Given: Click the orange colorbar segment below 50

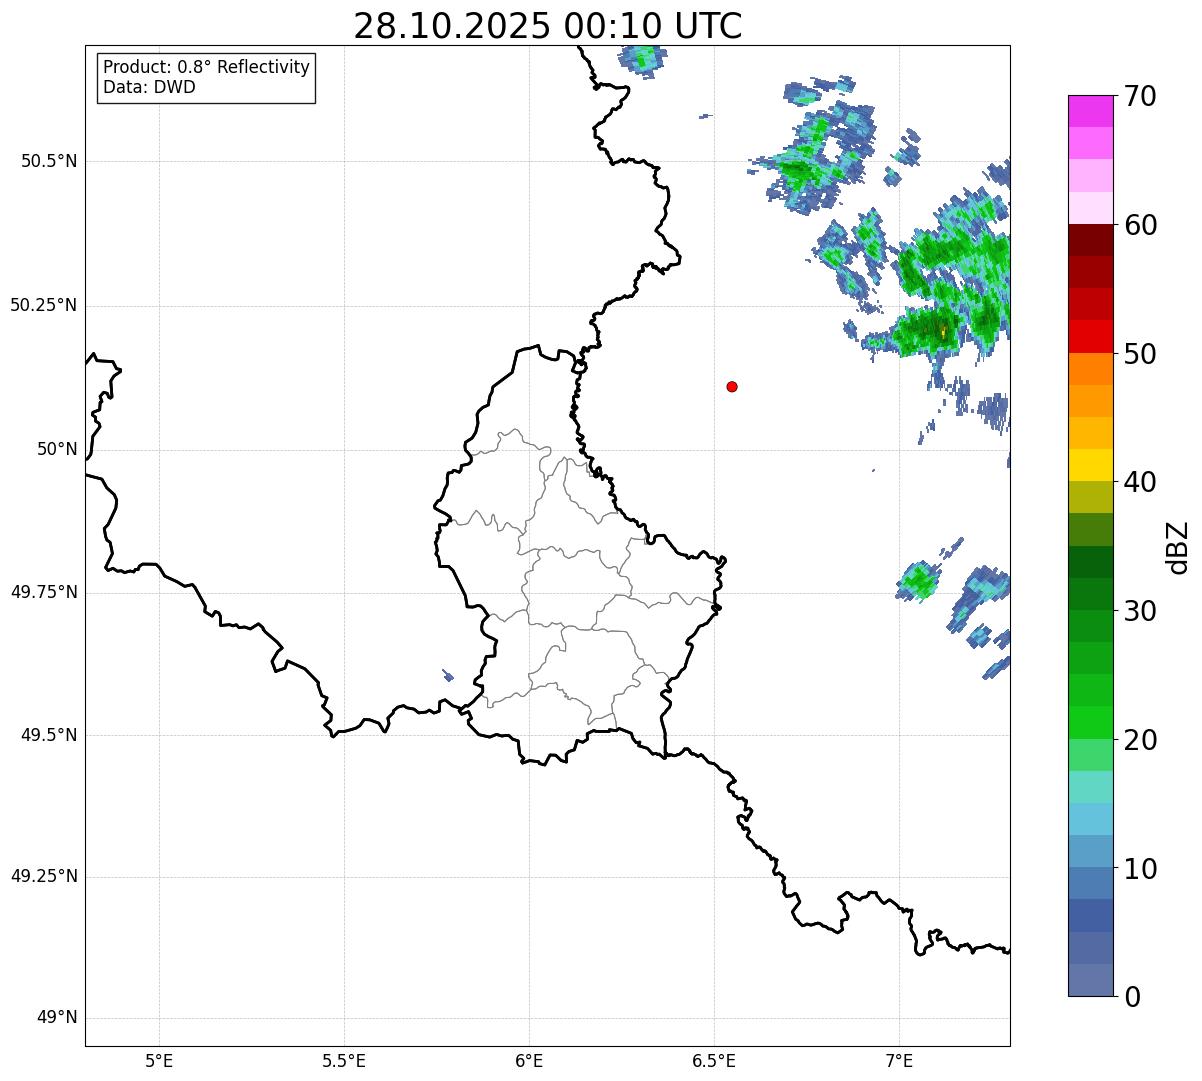Looking at the screenshot, I should coord(1091,369).
